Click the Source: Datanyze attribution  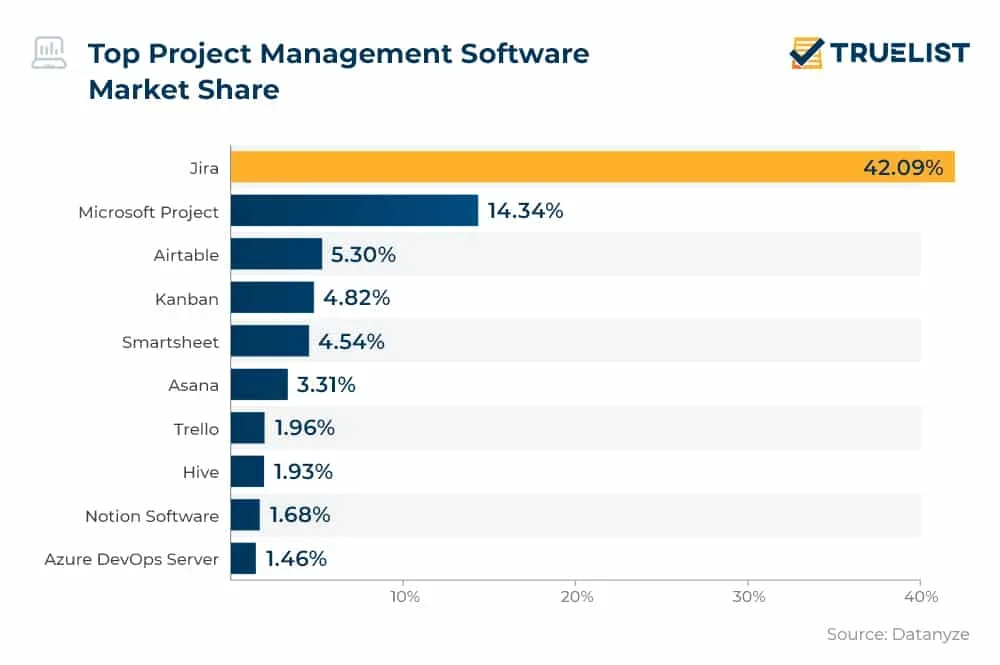pos(897,634)
